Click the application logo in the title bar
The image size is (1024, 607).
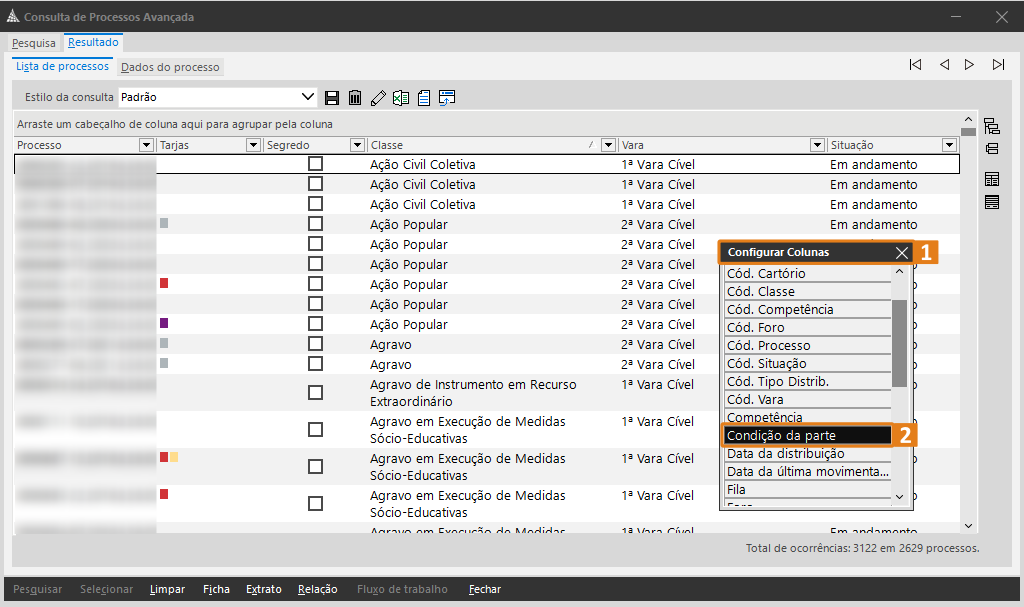point(12,16)
